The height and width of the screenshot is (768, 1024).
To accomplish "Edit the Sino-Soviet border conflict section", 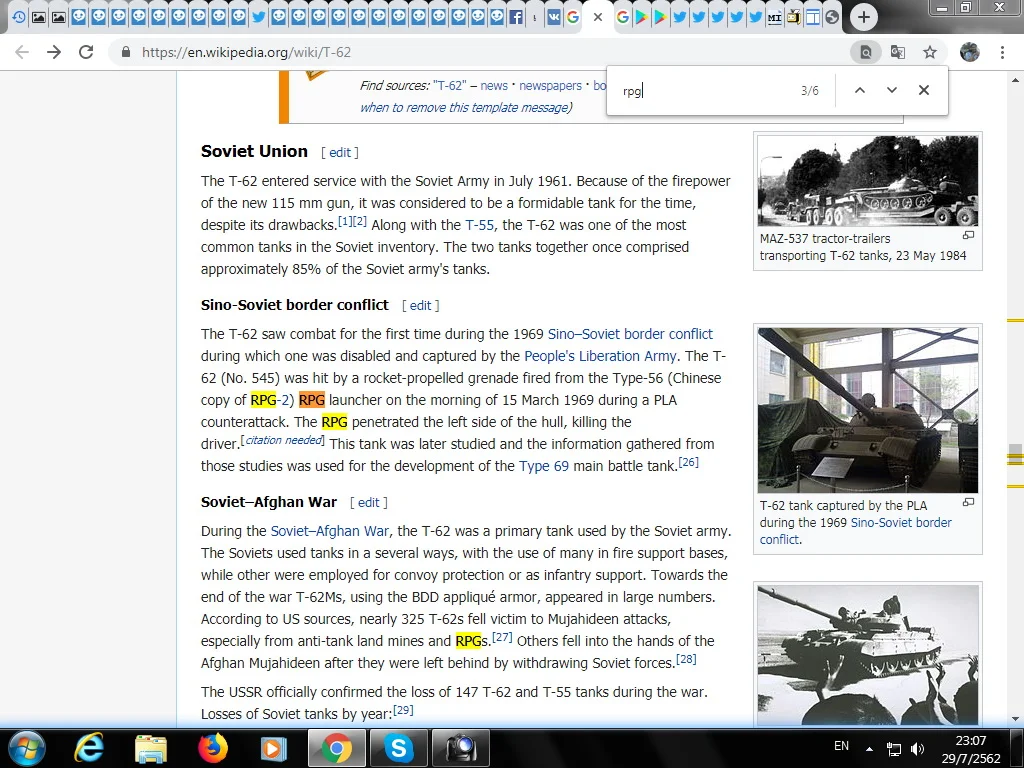I will click(x=420, y=306).
